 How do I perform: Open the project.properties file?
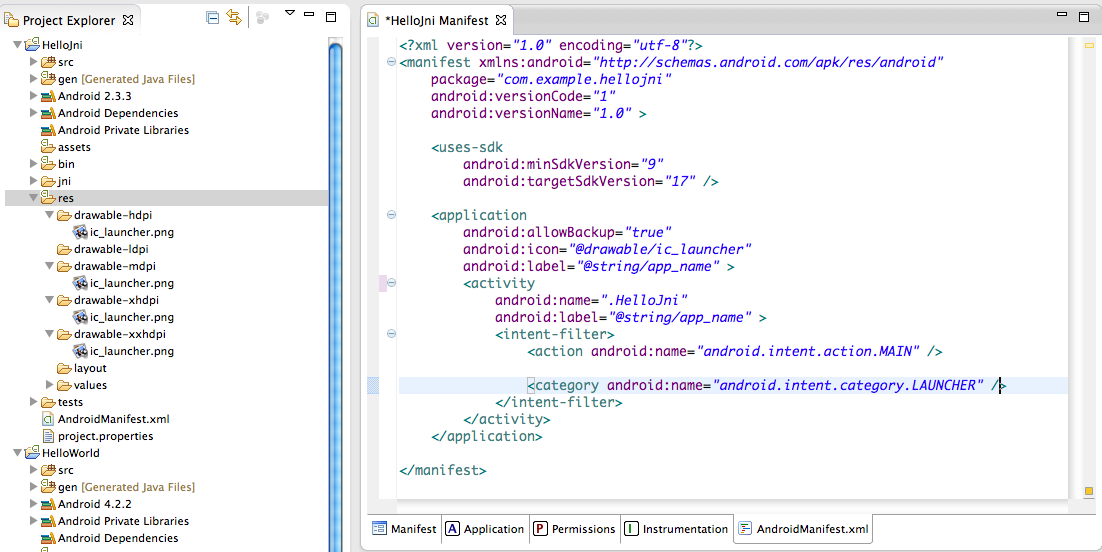coord(105,436)
